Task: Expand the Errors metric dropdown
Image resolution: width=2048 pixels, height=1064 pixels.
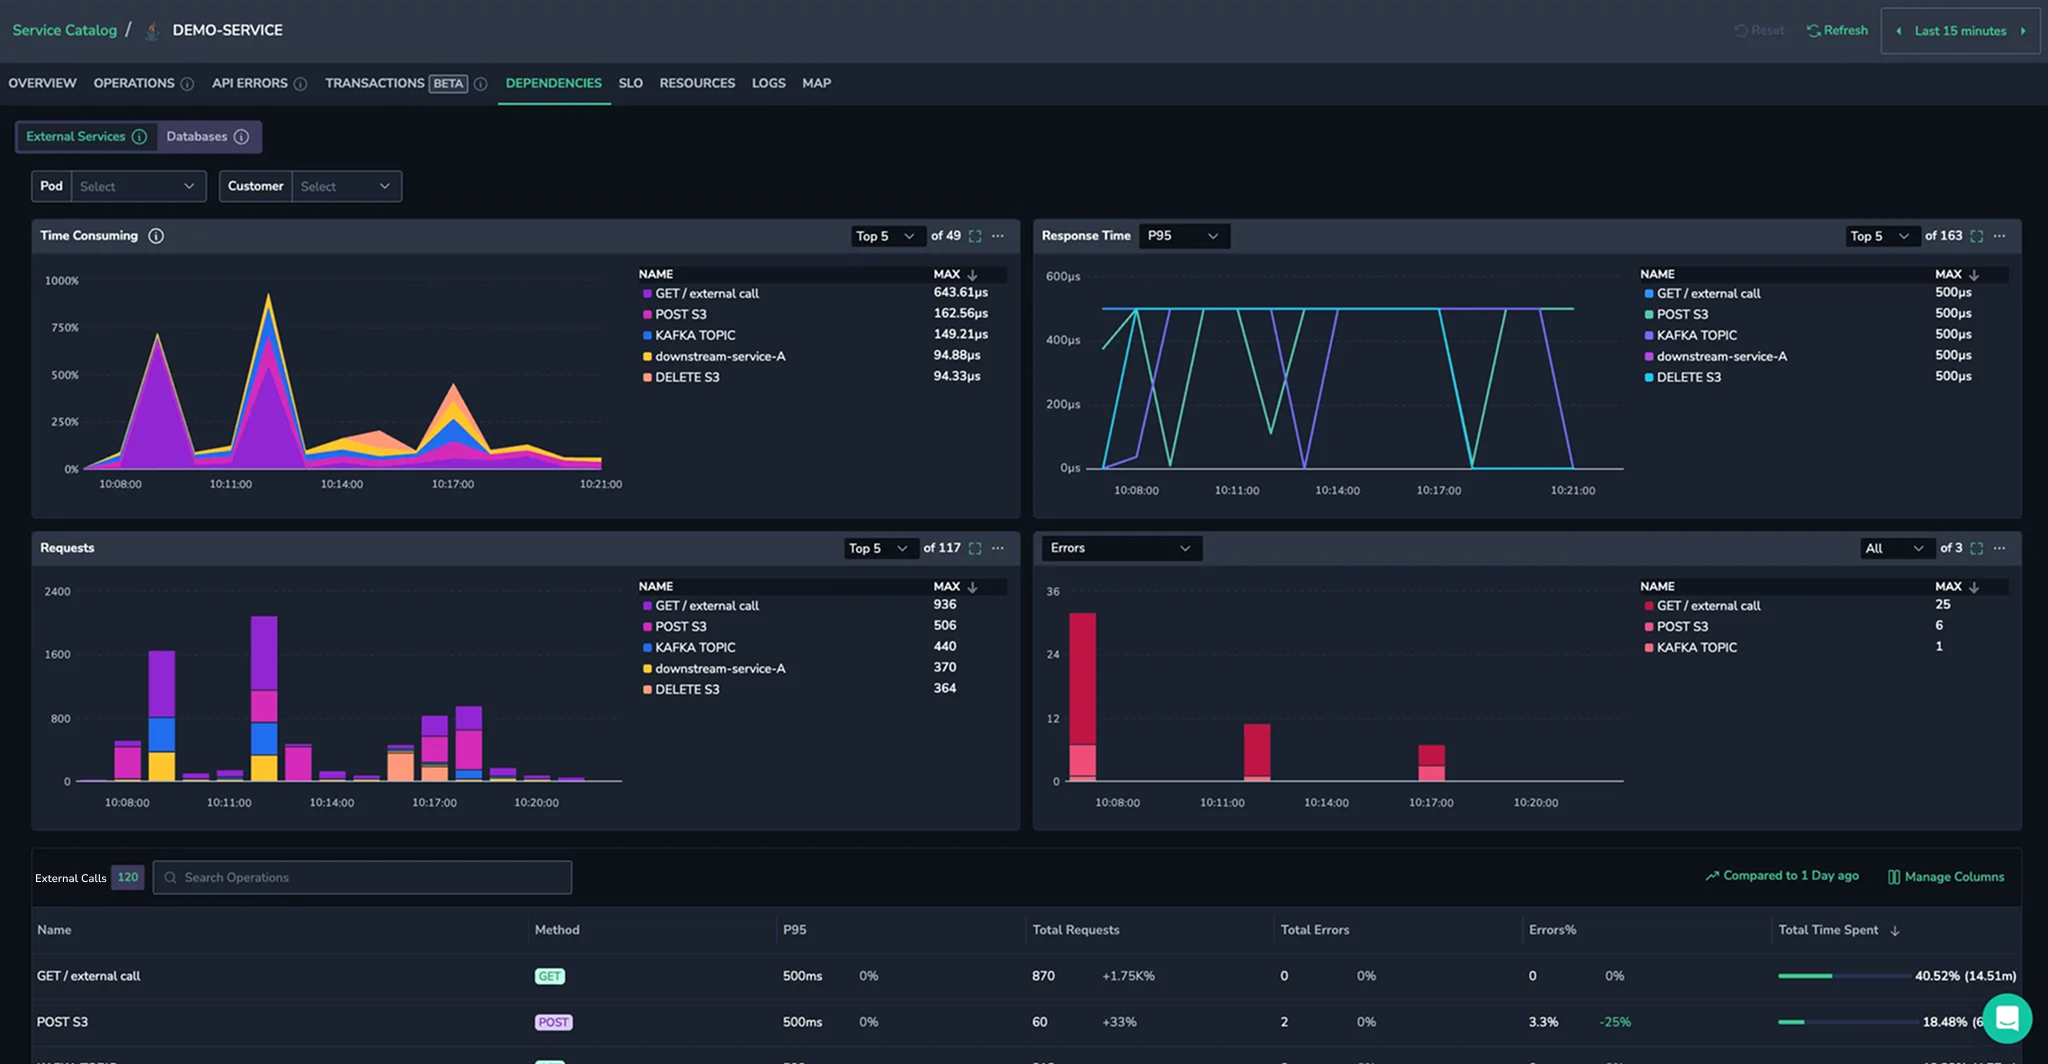Action: click(x=1120, y=548)
